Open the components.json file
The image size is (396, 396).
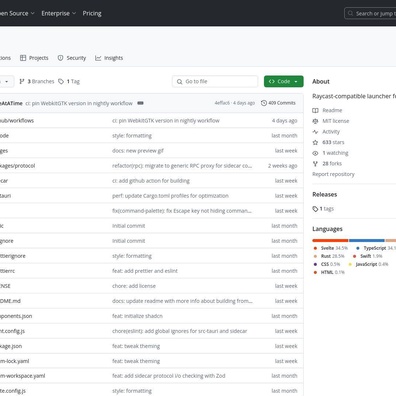[x=16, y=316]
